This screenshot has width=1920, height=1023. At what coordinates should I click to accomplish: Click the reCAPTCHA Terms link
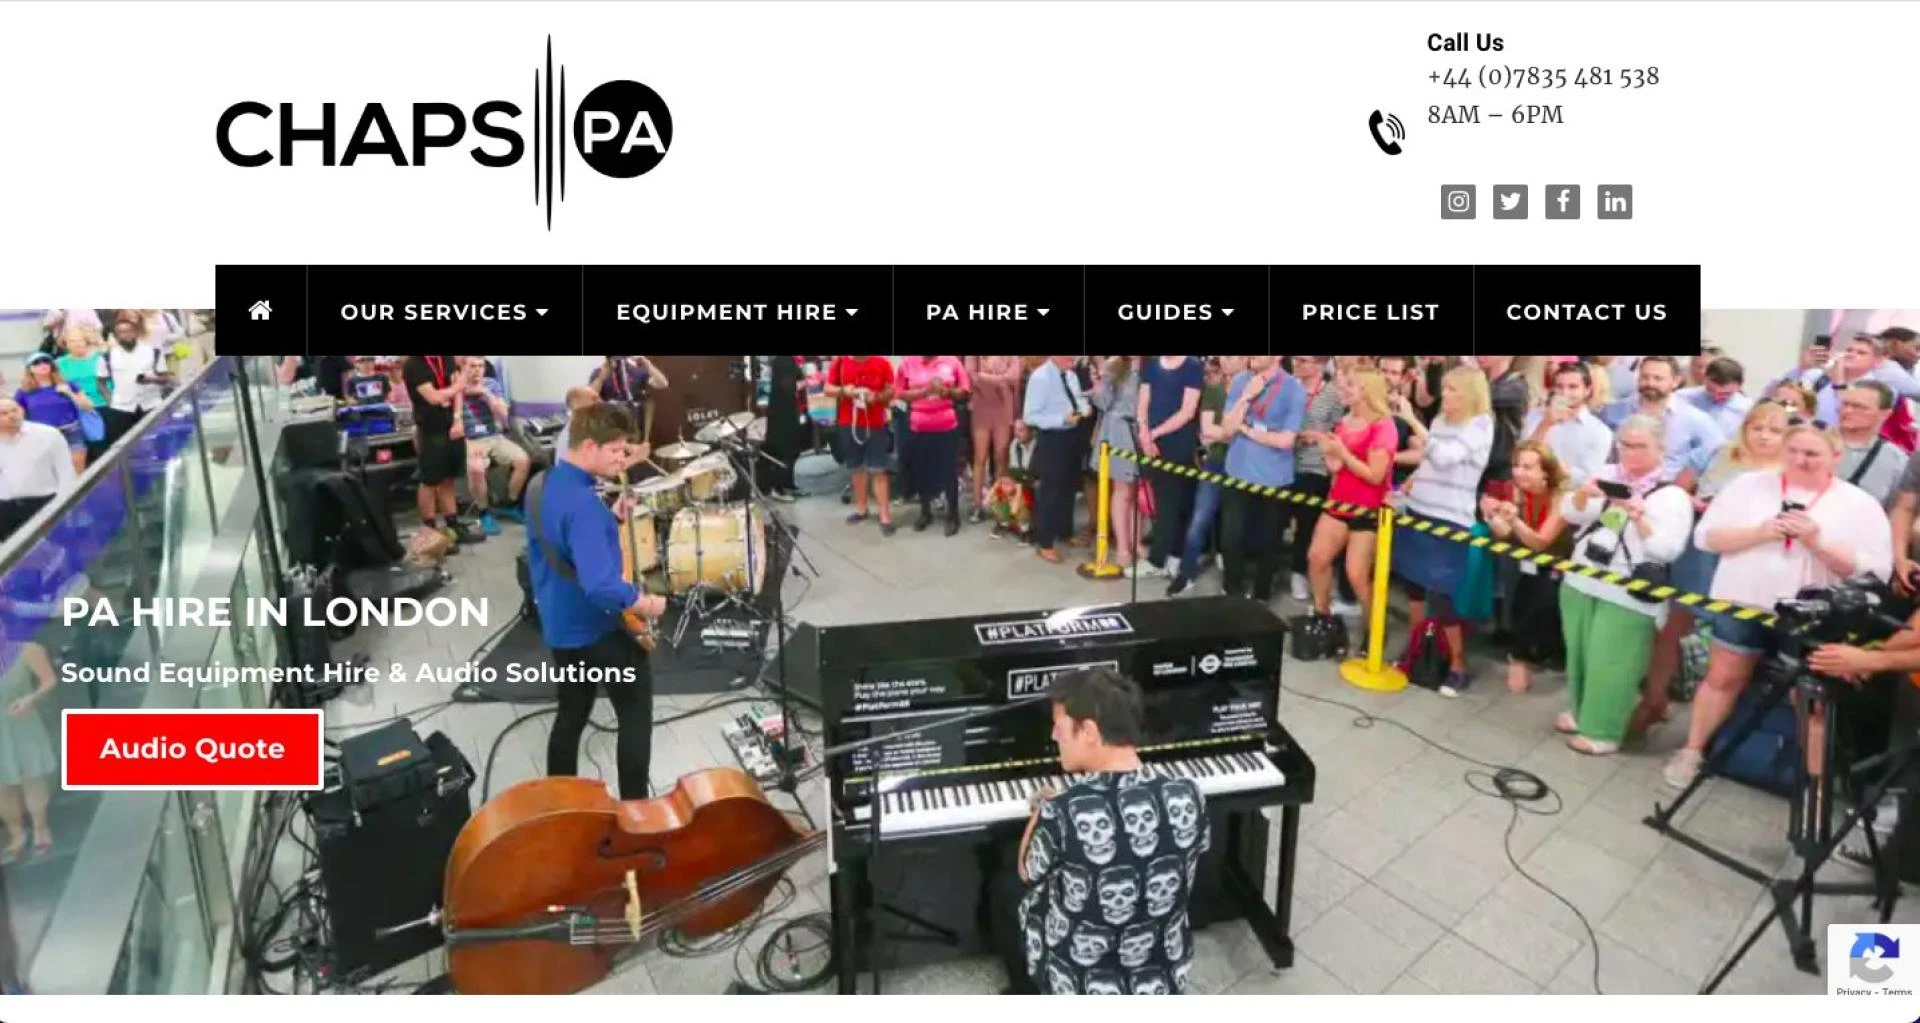point(1897,991)
